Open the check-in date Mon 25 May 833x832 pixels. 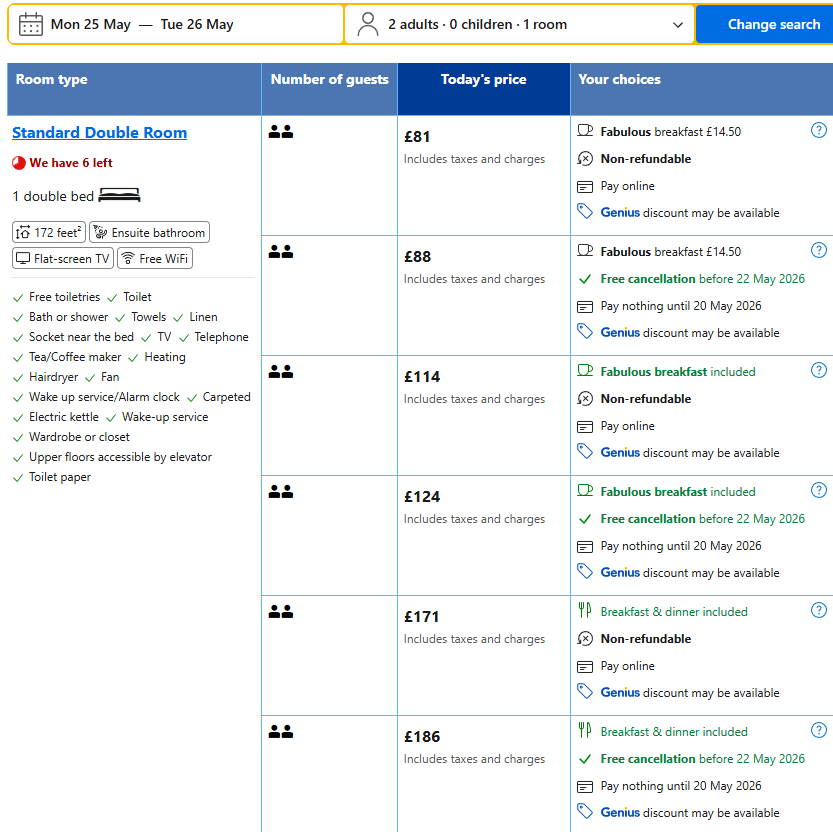point(90,24)
